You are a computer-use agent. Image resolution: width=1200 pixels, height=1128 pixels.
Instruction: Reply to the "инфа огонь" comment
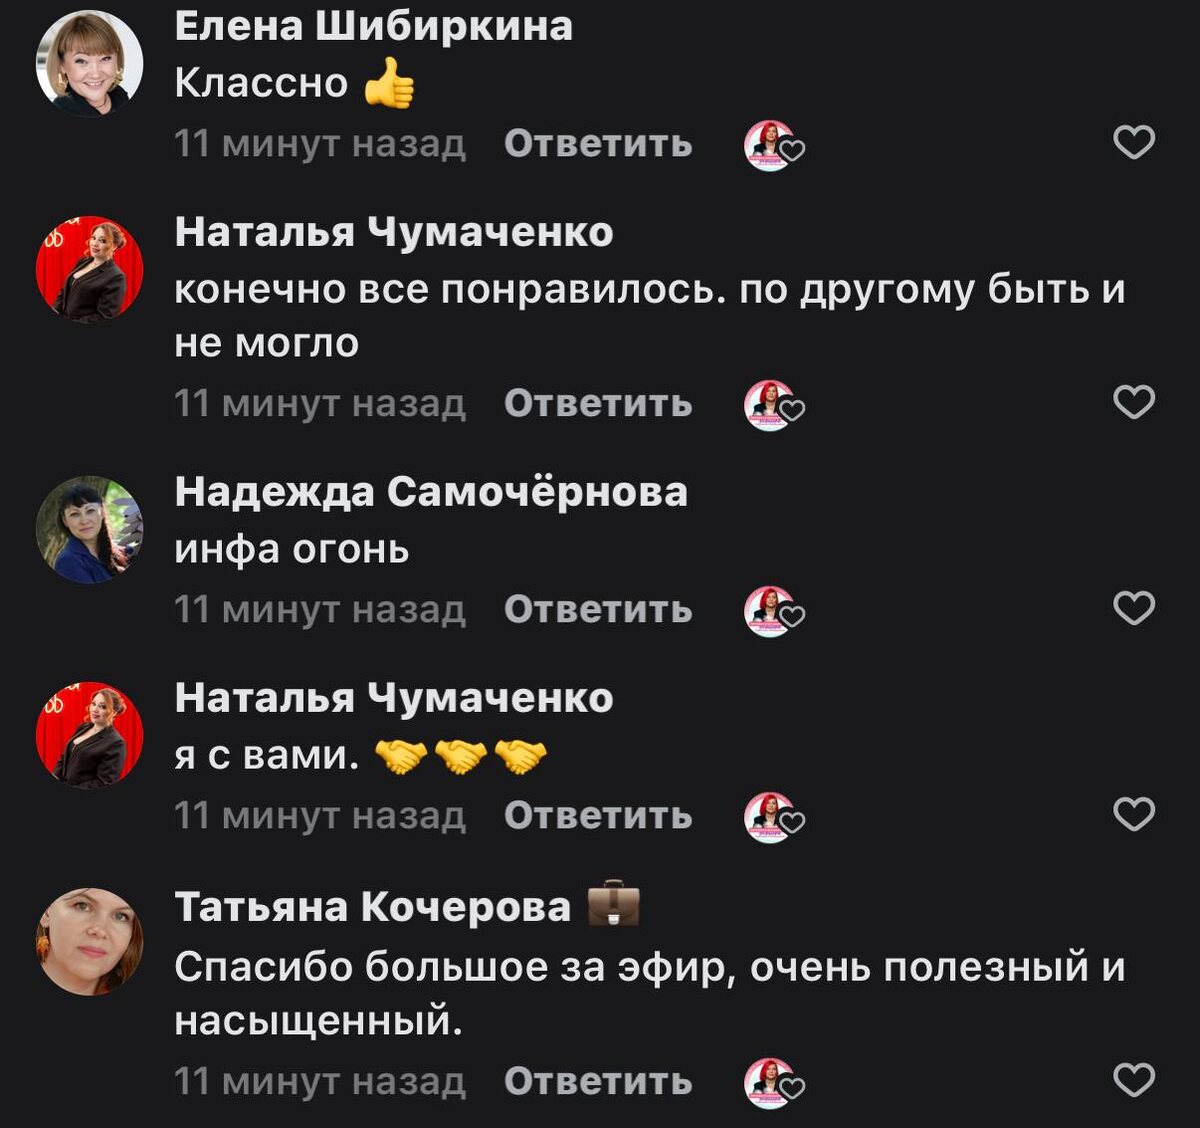point(598,609)
